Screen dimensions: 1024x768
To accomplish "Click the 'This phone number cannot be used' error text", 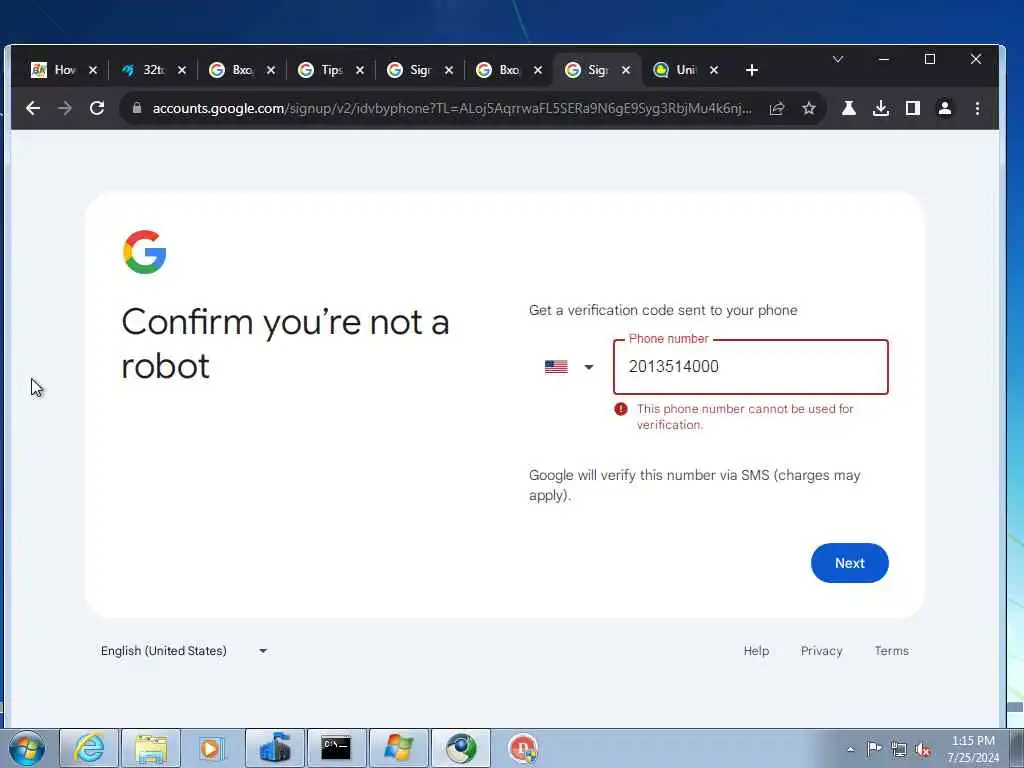I will [744, 417].
